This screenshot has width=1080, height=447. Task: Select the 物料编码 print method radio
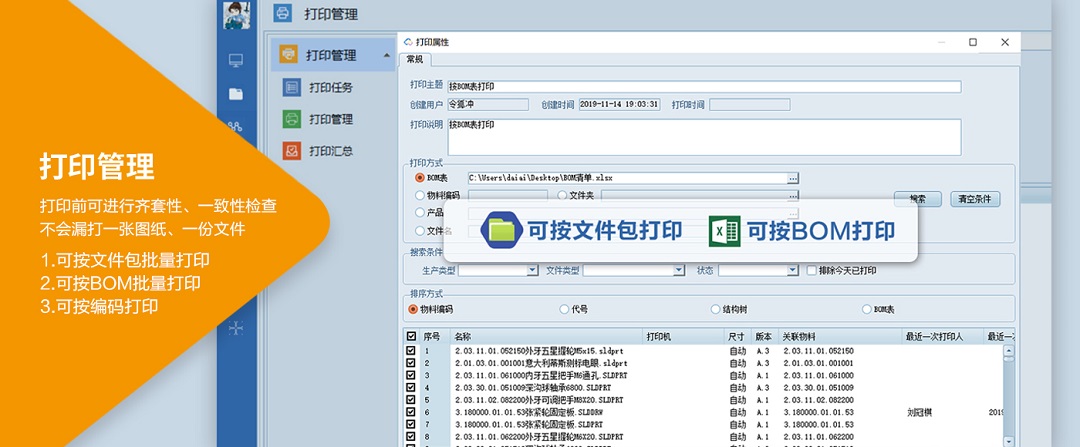coord(419,196)
